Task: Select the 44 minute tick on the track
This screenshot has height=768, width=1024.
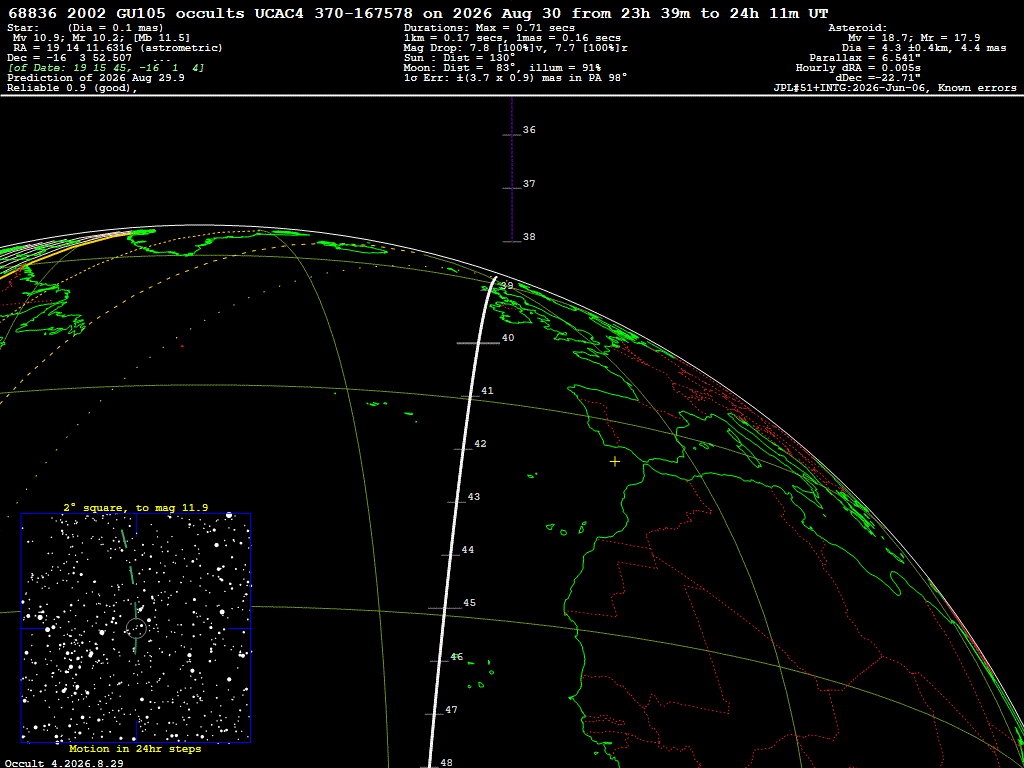Action: 468,550
